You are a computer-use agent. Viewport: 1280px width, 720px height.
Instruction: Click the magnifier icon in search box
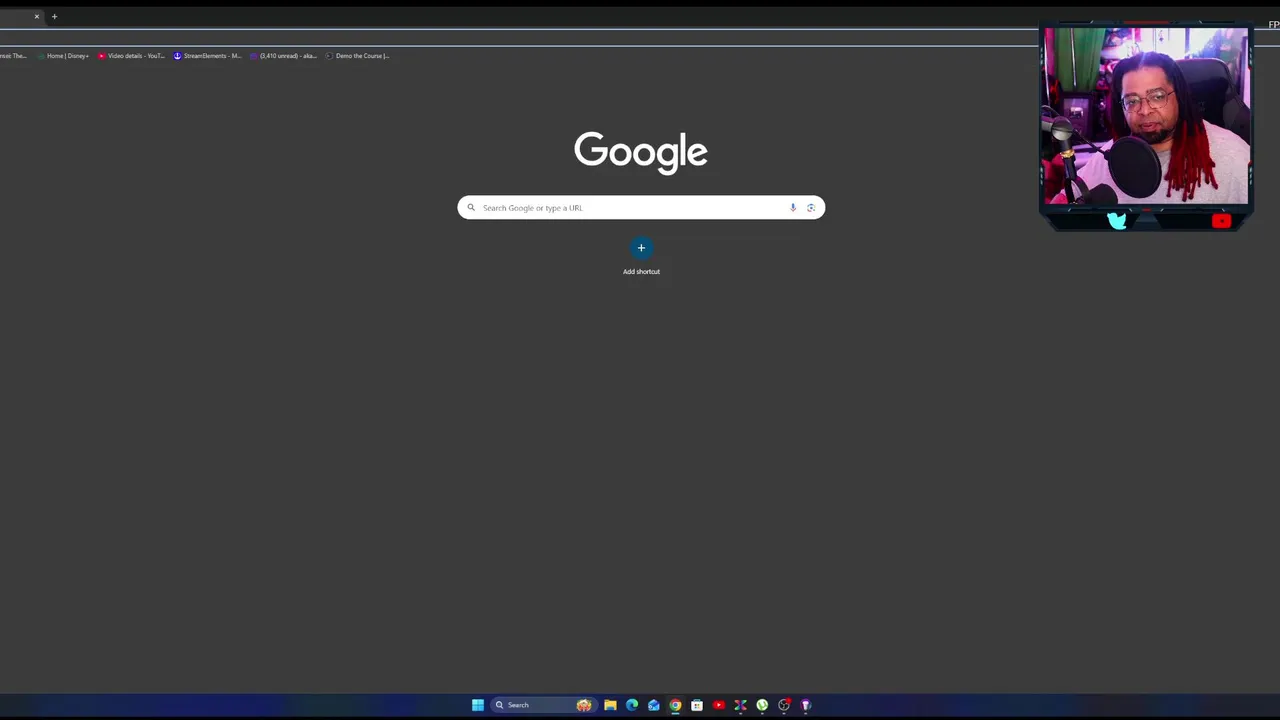point(471,208)
